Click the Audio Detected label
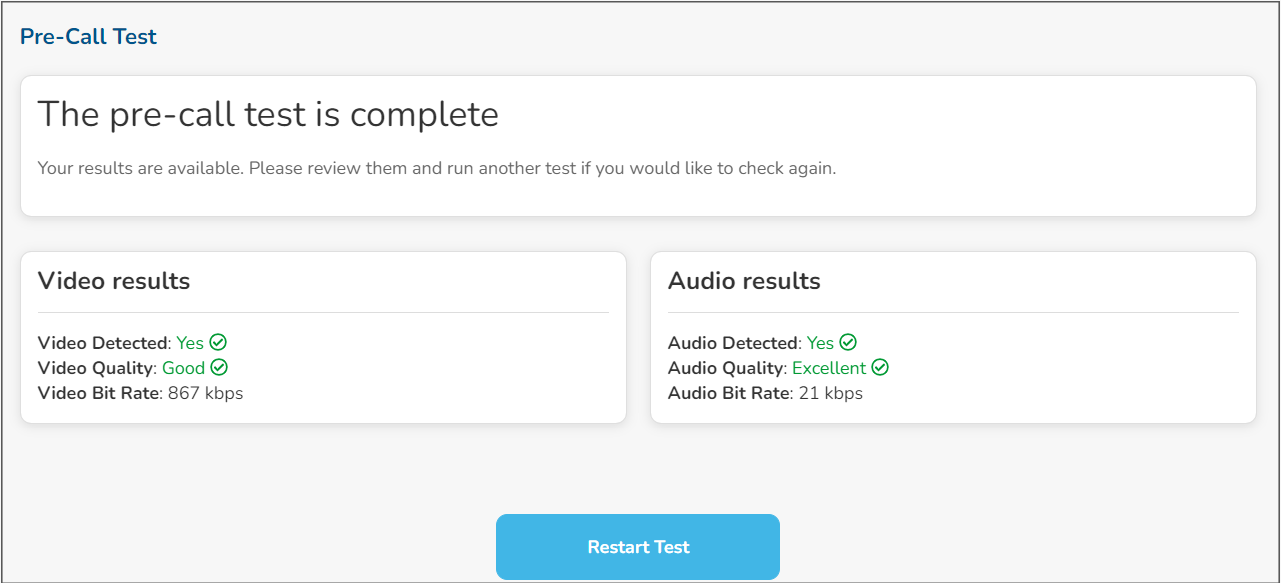This screenshot has height=583, width=1281. click(734, 343)
